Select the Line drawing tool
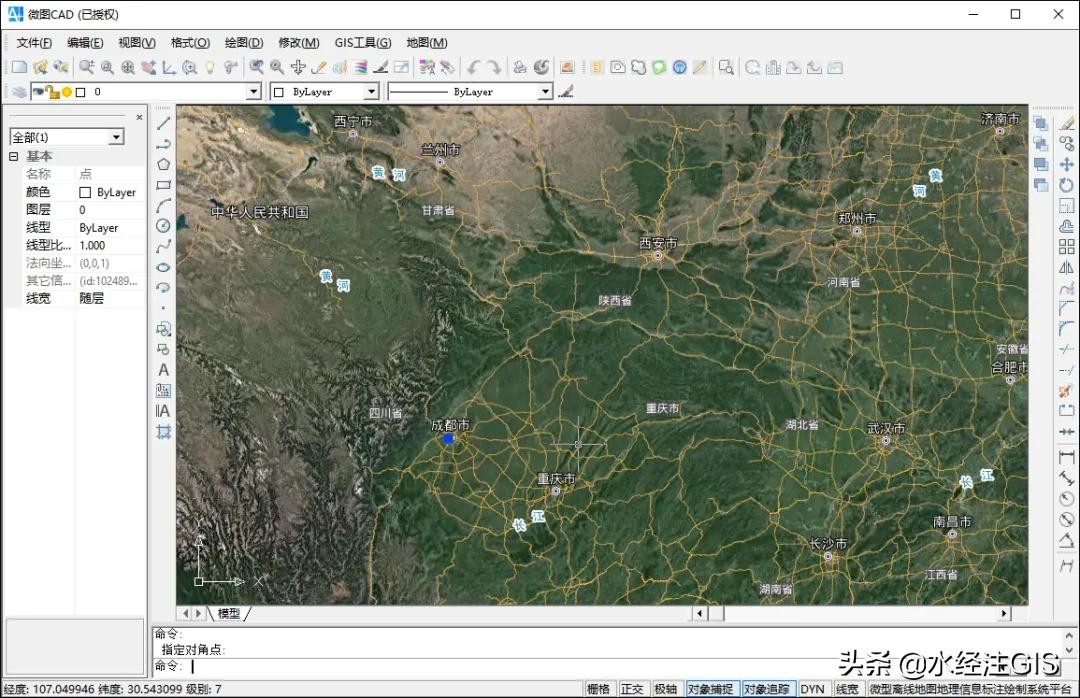The width and height of the screenshot is (1080, 698). (x=164, y=123)
